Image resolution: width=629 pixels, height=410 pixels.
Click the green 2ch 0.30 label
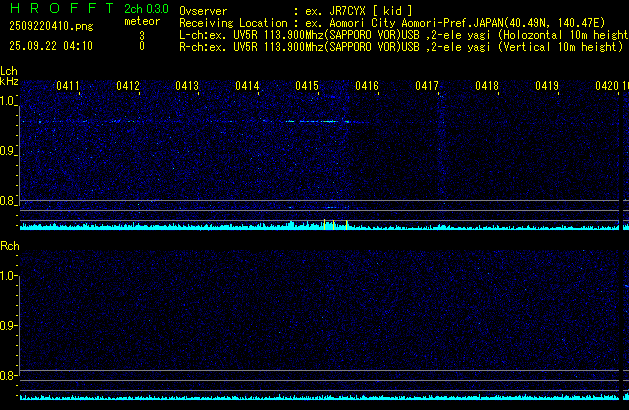[x=146, y=9]
